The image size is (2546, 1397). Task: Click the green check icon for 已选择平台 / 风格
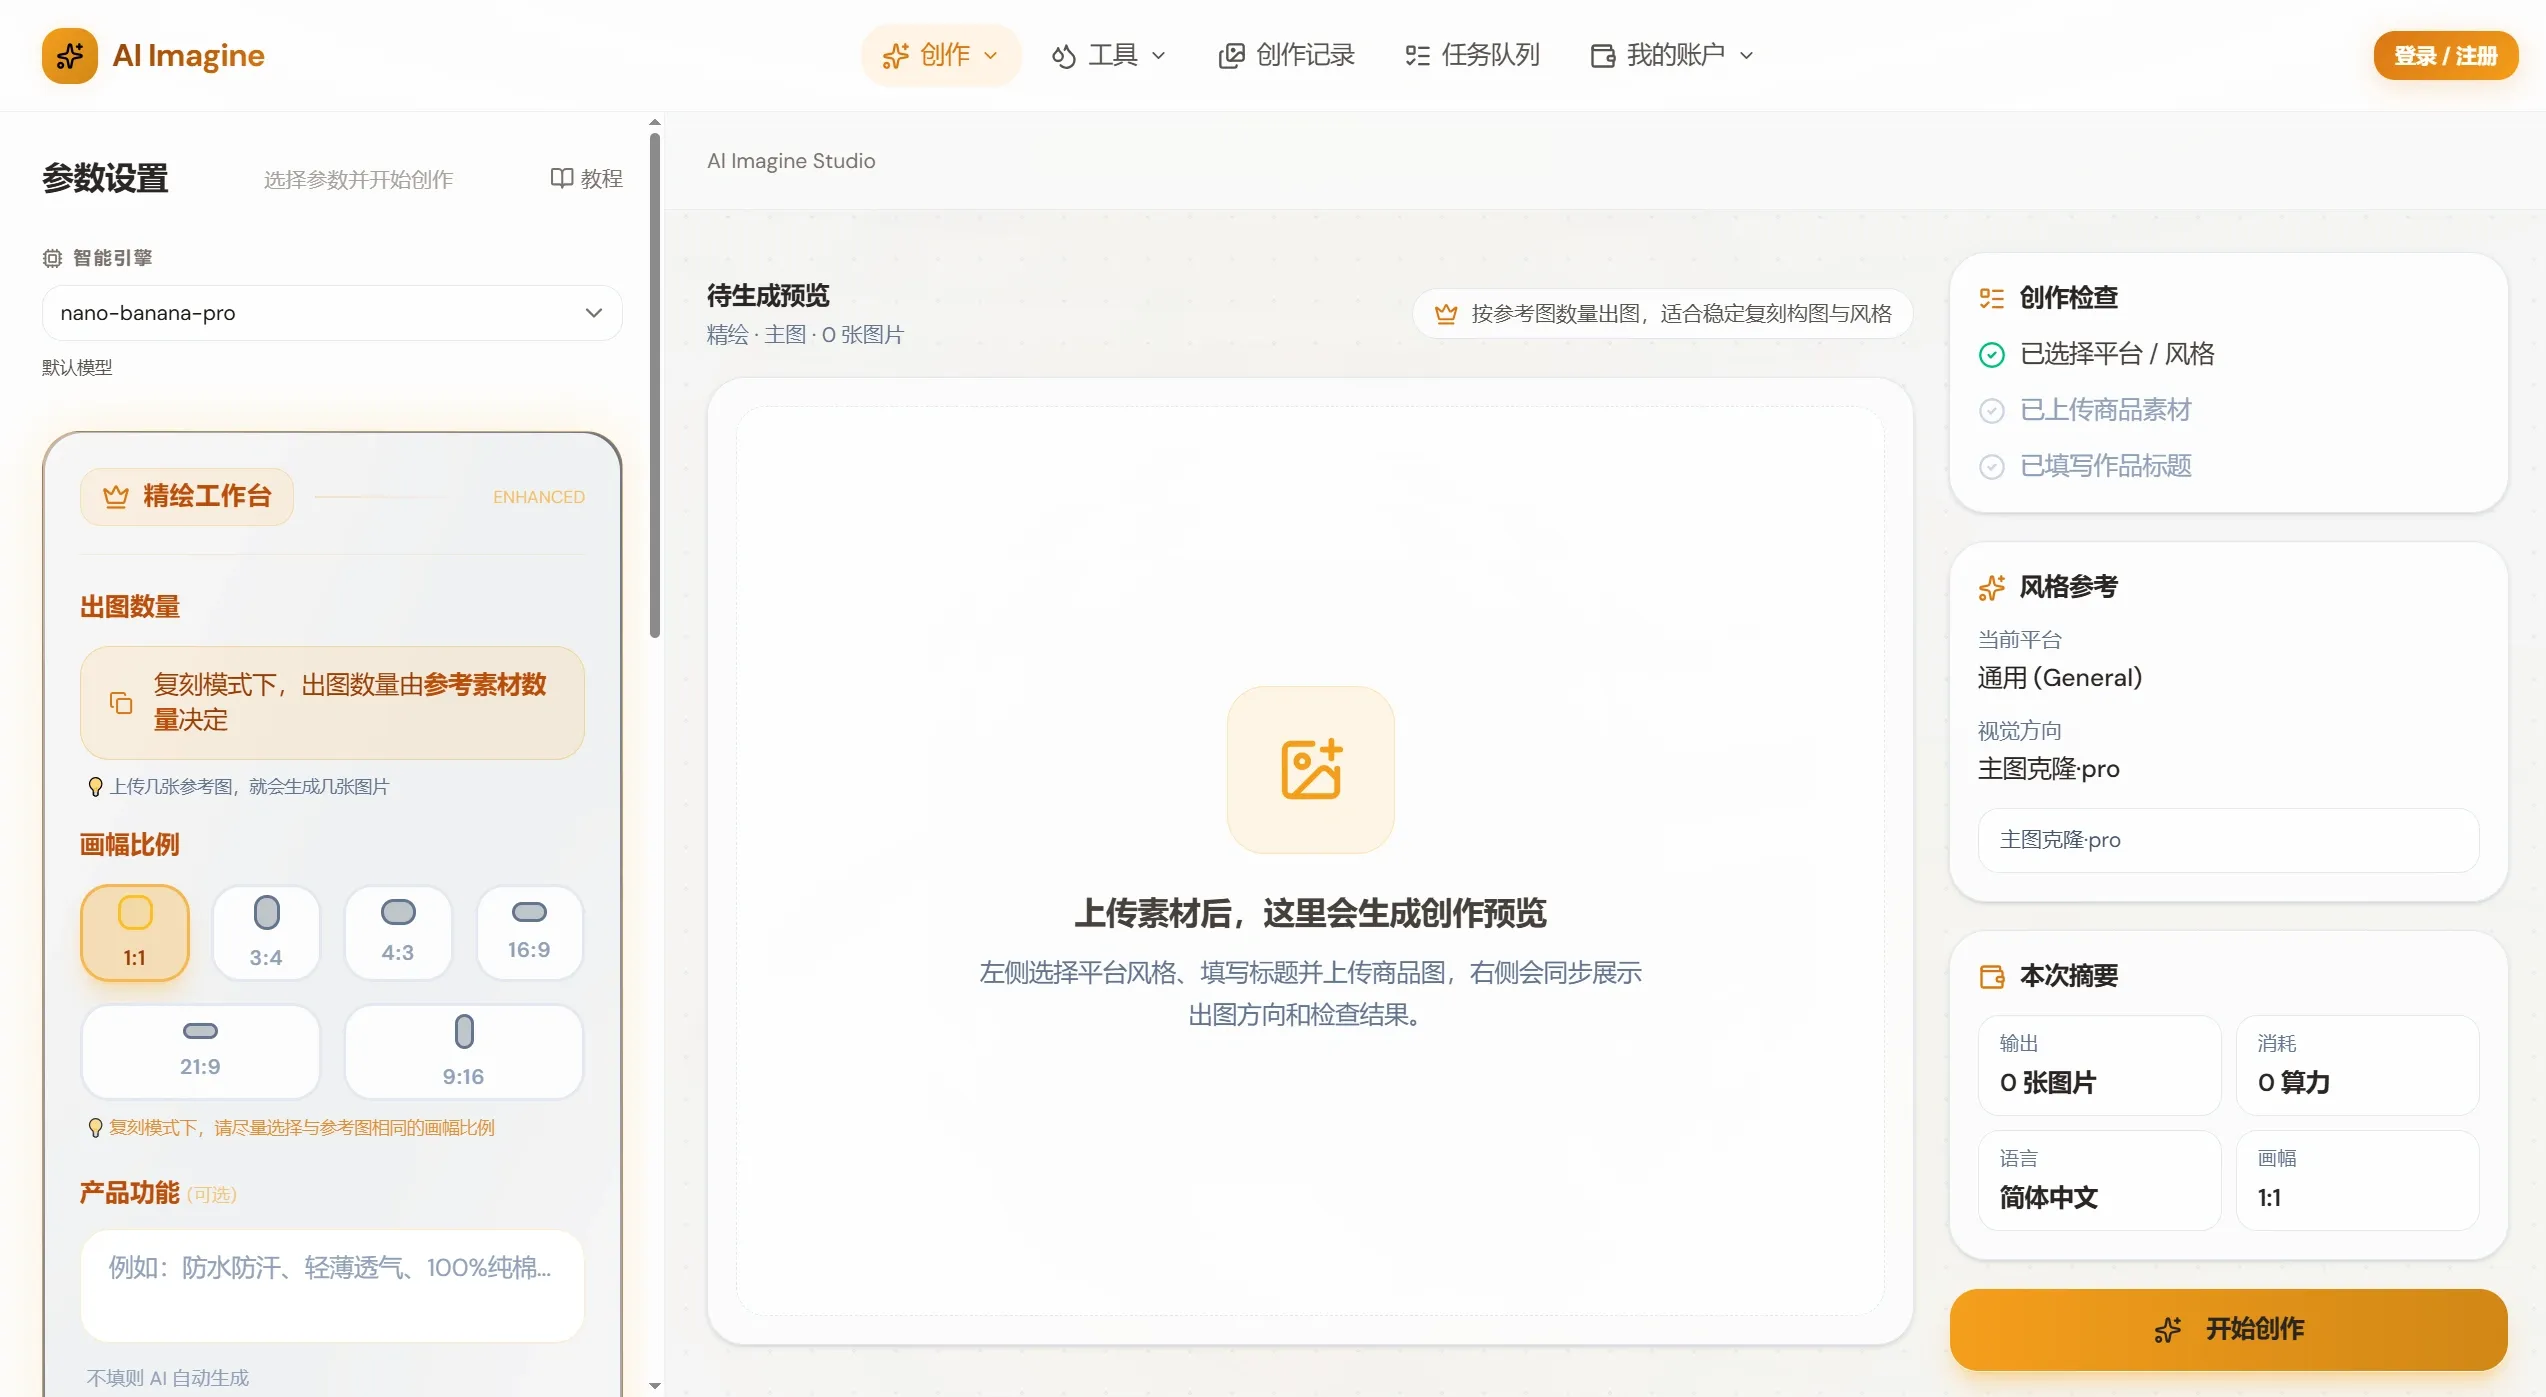1991,355
